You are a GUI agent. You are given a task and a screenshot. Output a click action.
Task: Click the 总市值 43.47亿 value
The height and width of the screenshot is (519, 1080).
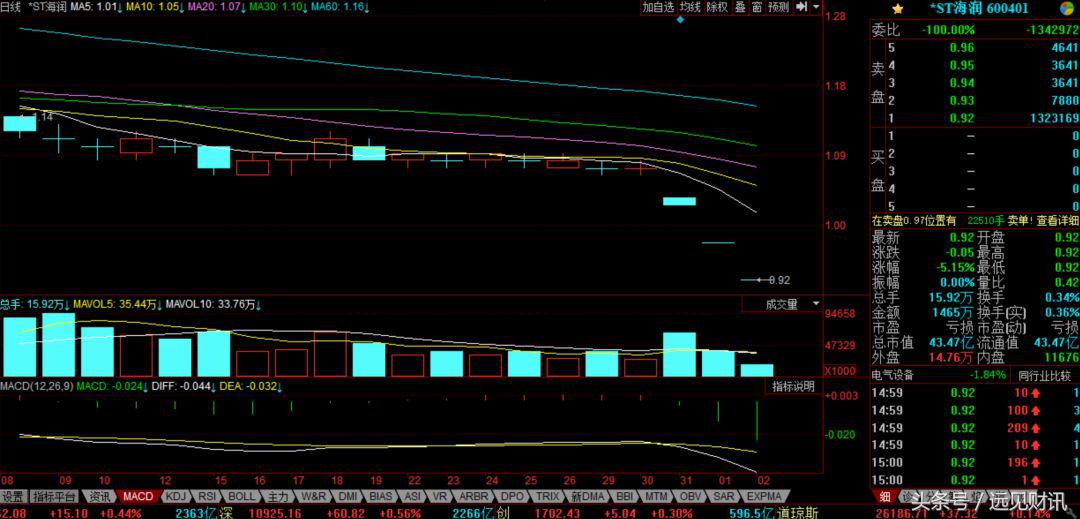(950, 342)
